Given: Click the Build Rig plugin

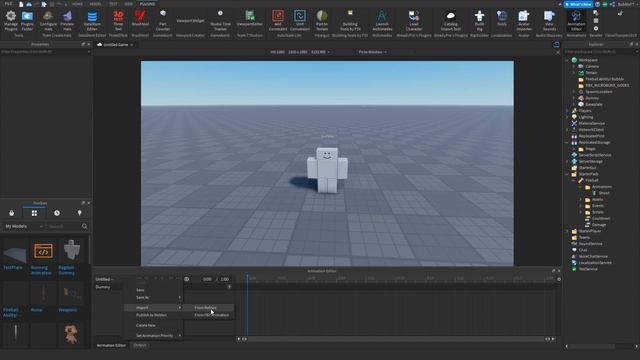Looking at the screenshot, I should 479,20.
